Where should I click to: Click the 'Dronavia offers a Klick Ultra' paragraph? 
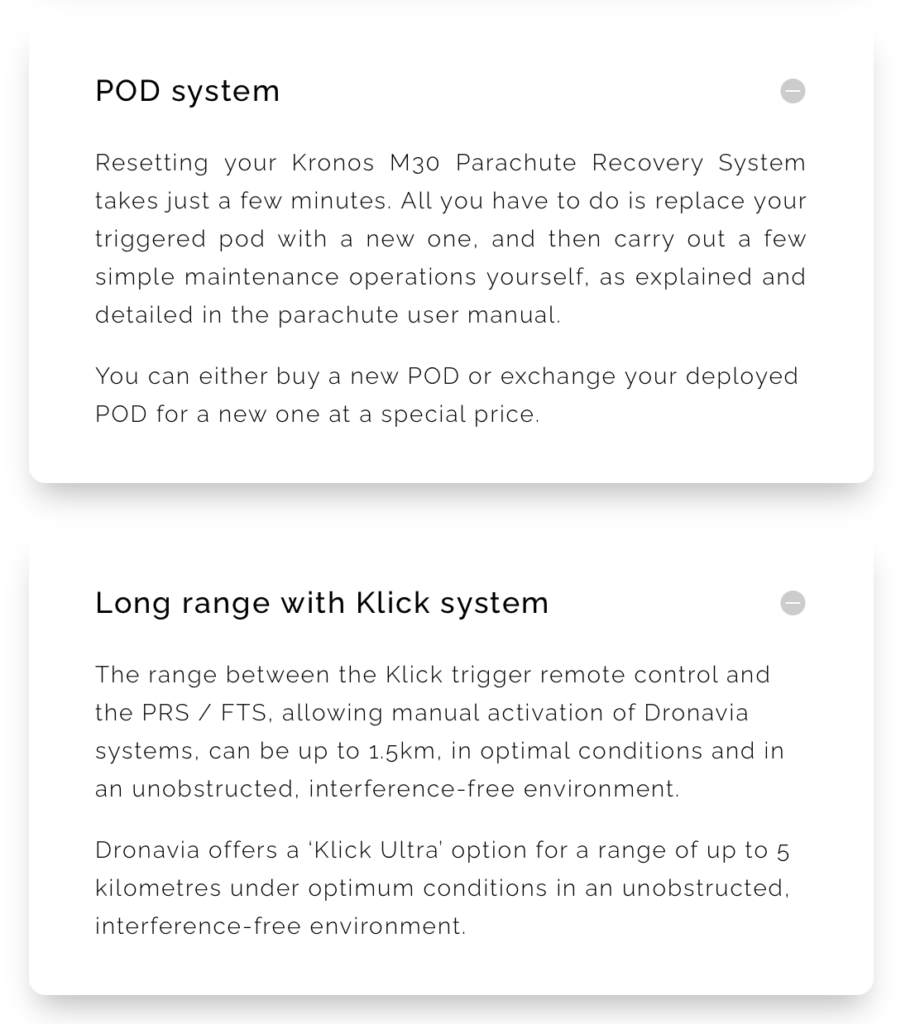tap(443, 888)
